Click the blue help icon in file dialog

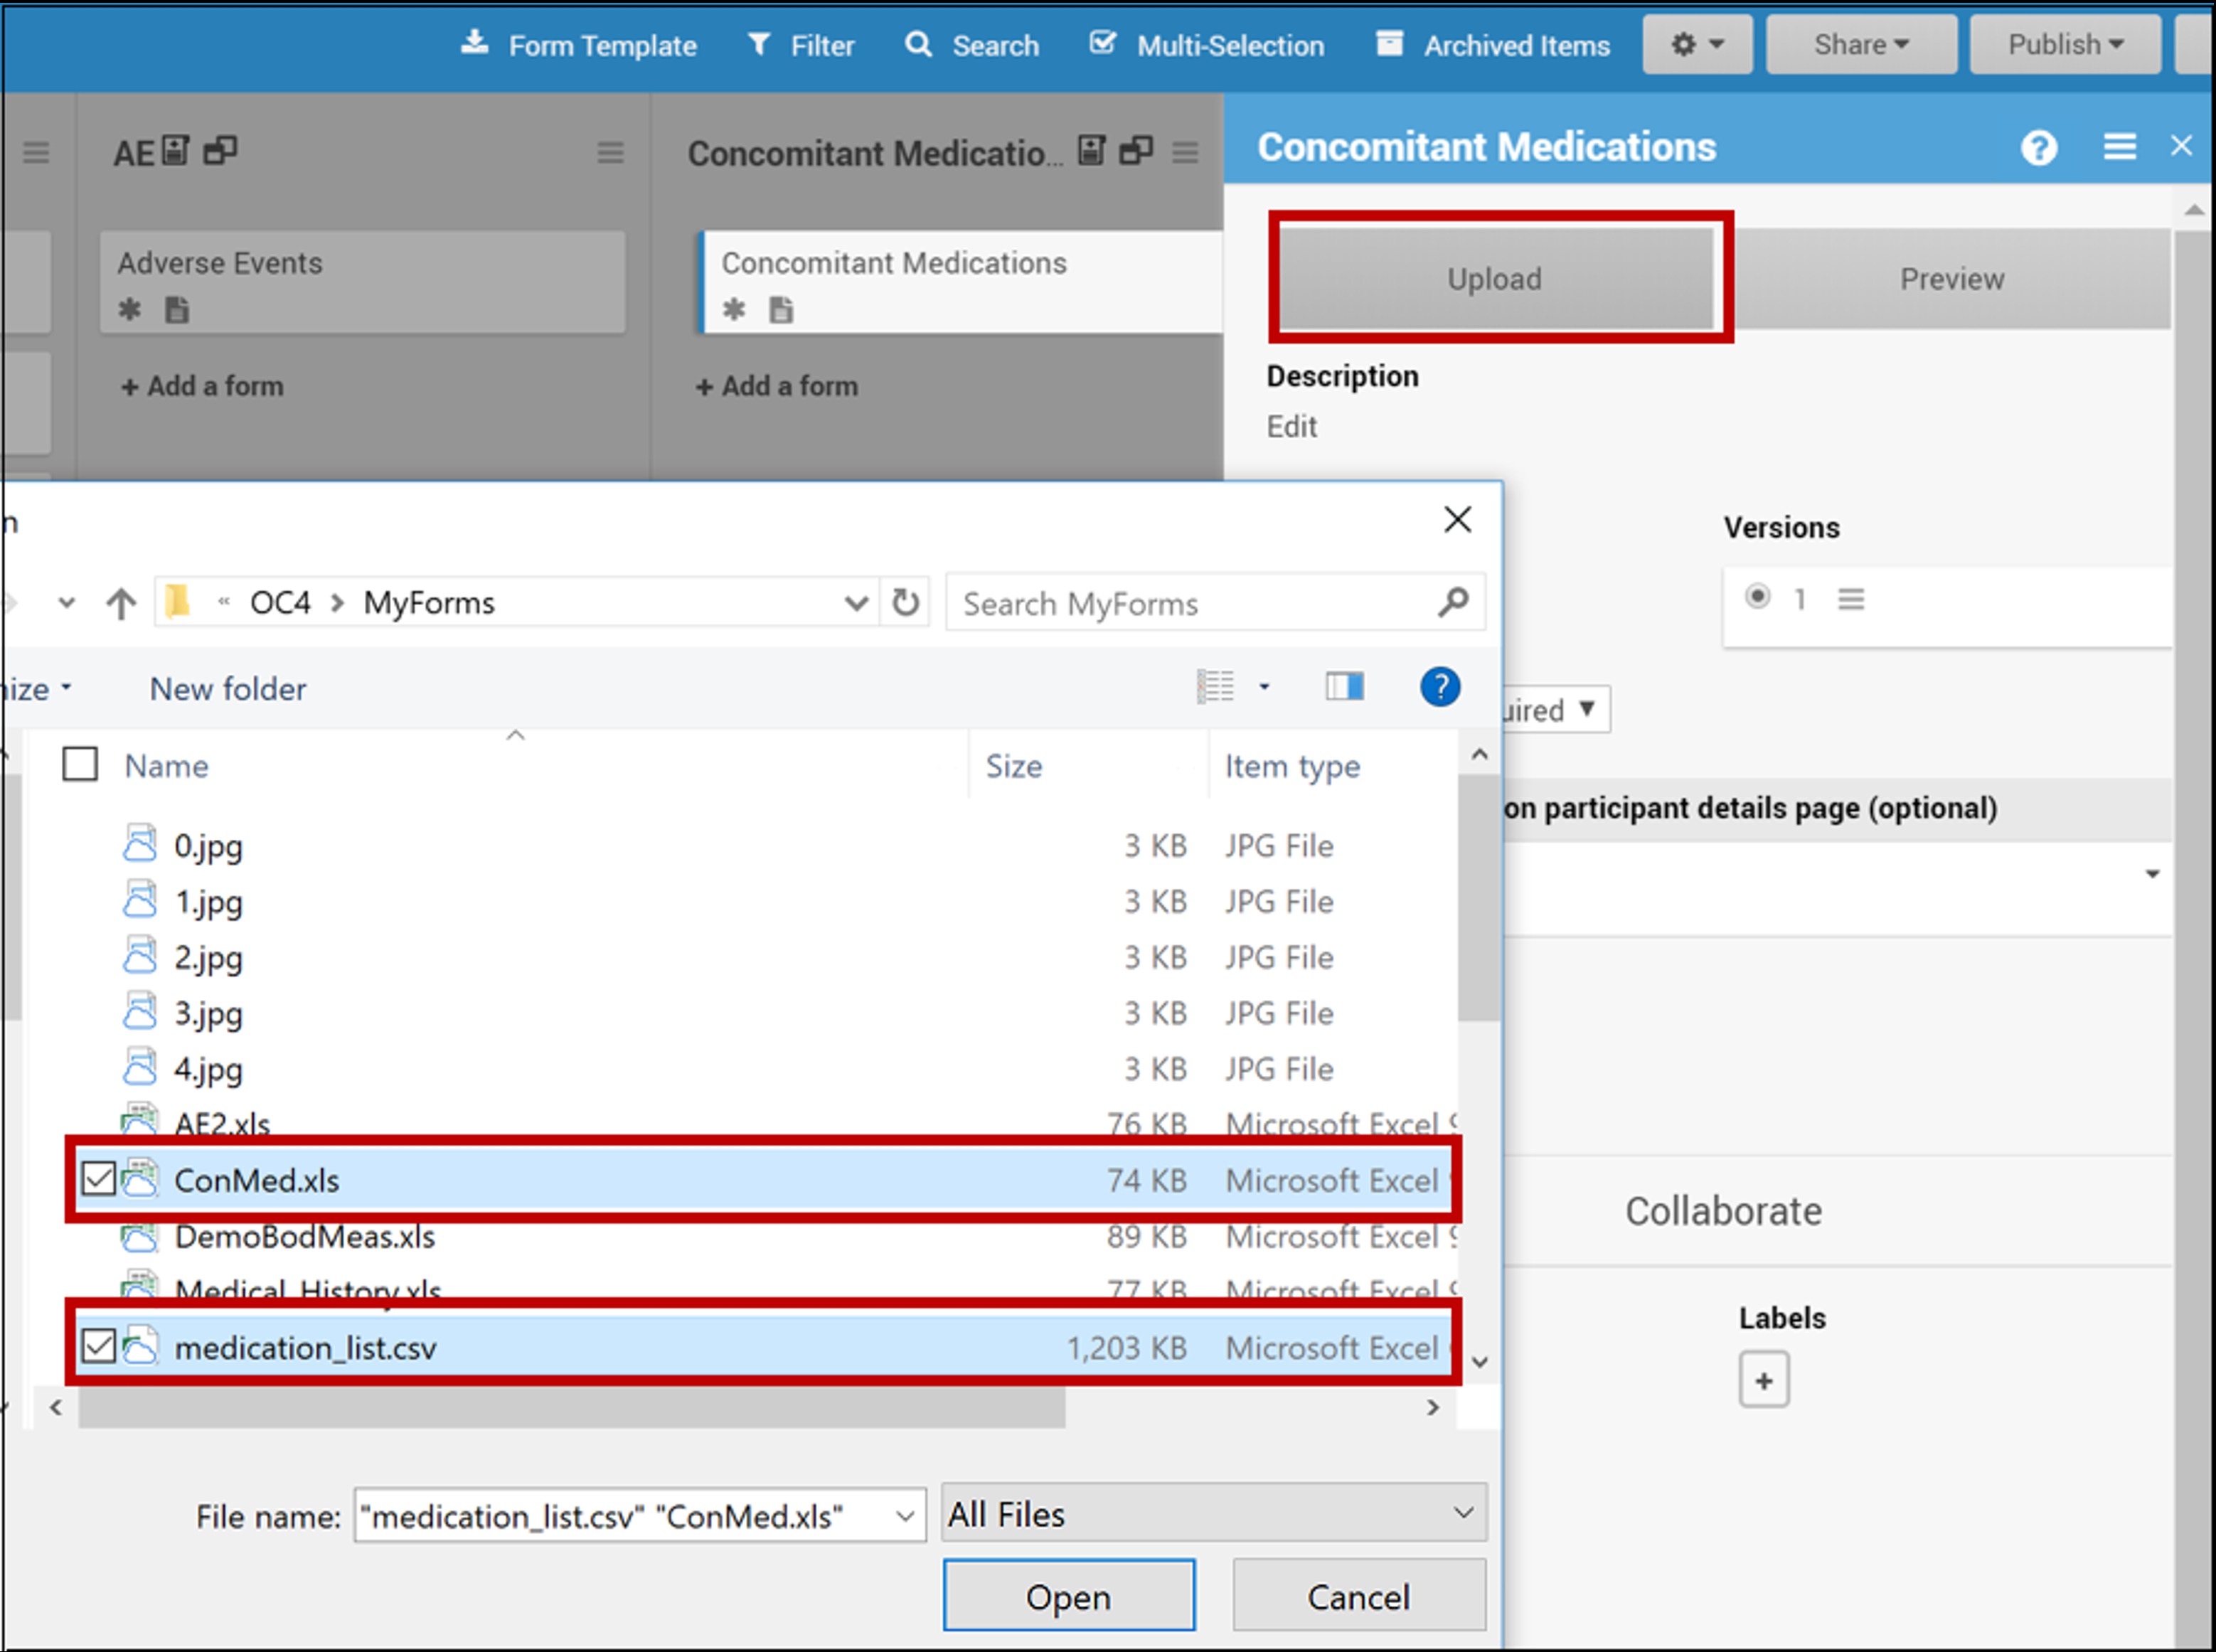(x=1439, y=687)
